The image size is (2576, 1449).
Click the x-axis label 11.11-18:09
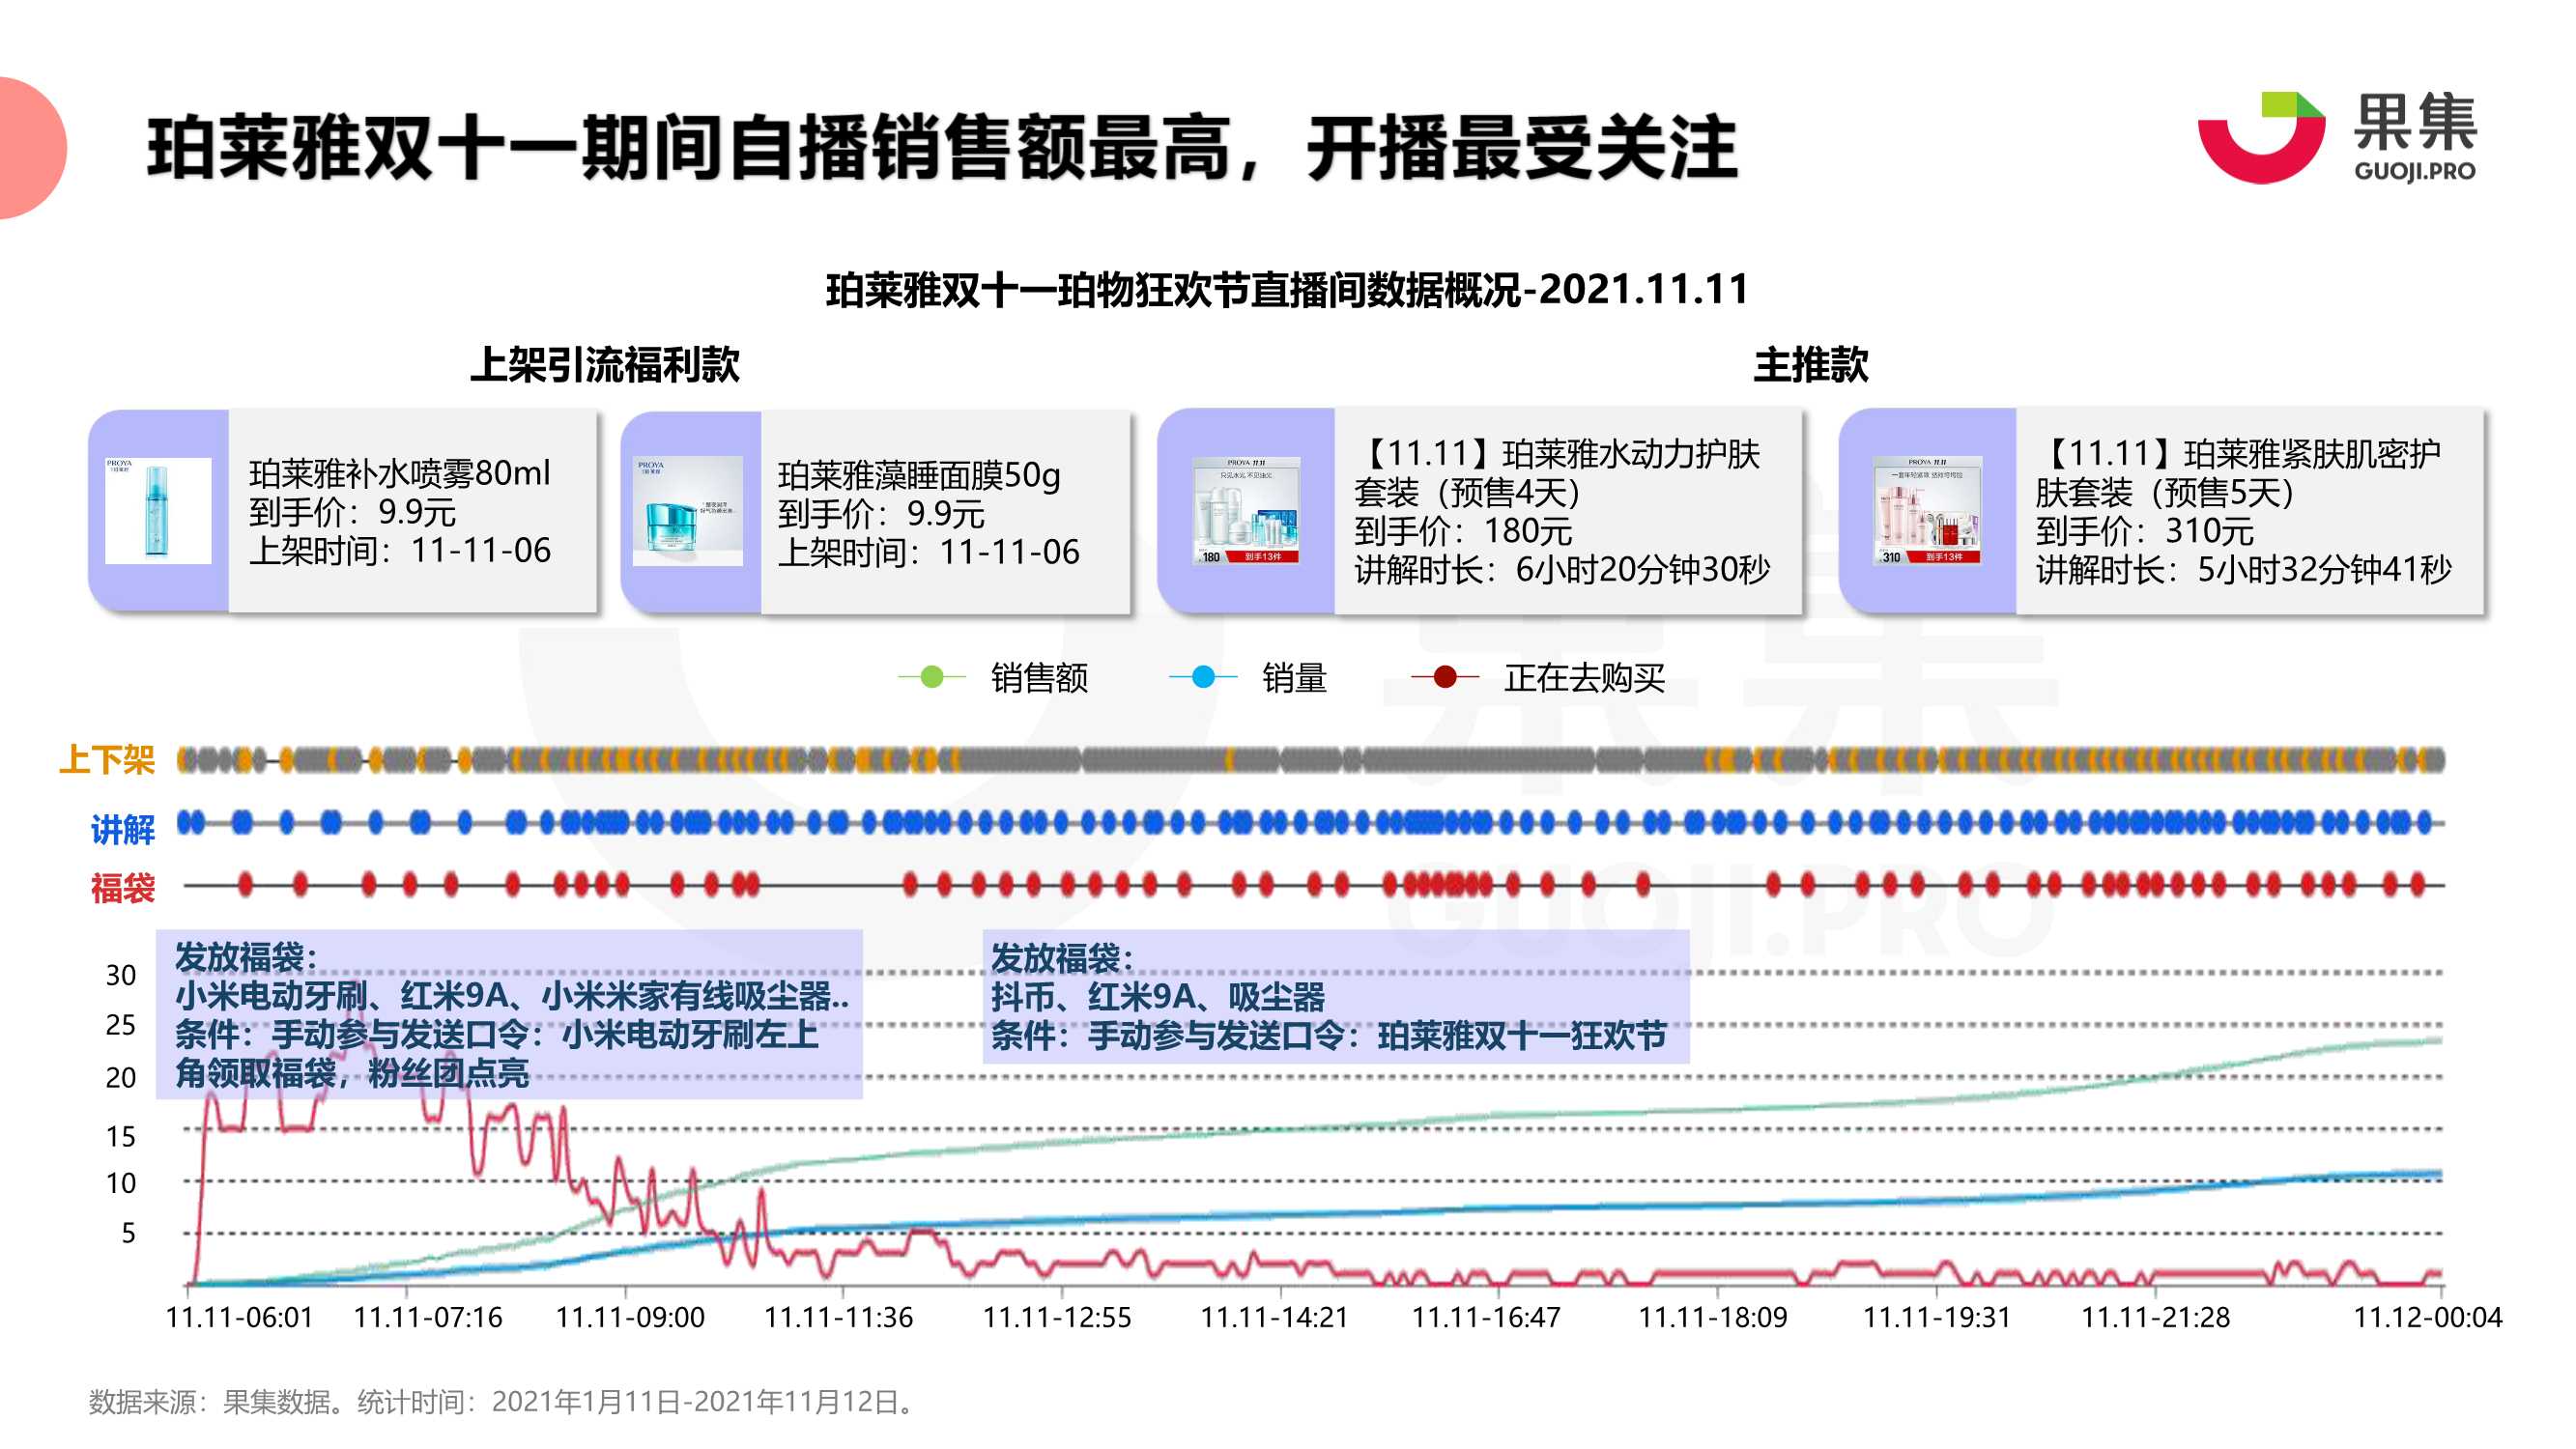(1713, 1317)
